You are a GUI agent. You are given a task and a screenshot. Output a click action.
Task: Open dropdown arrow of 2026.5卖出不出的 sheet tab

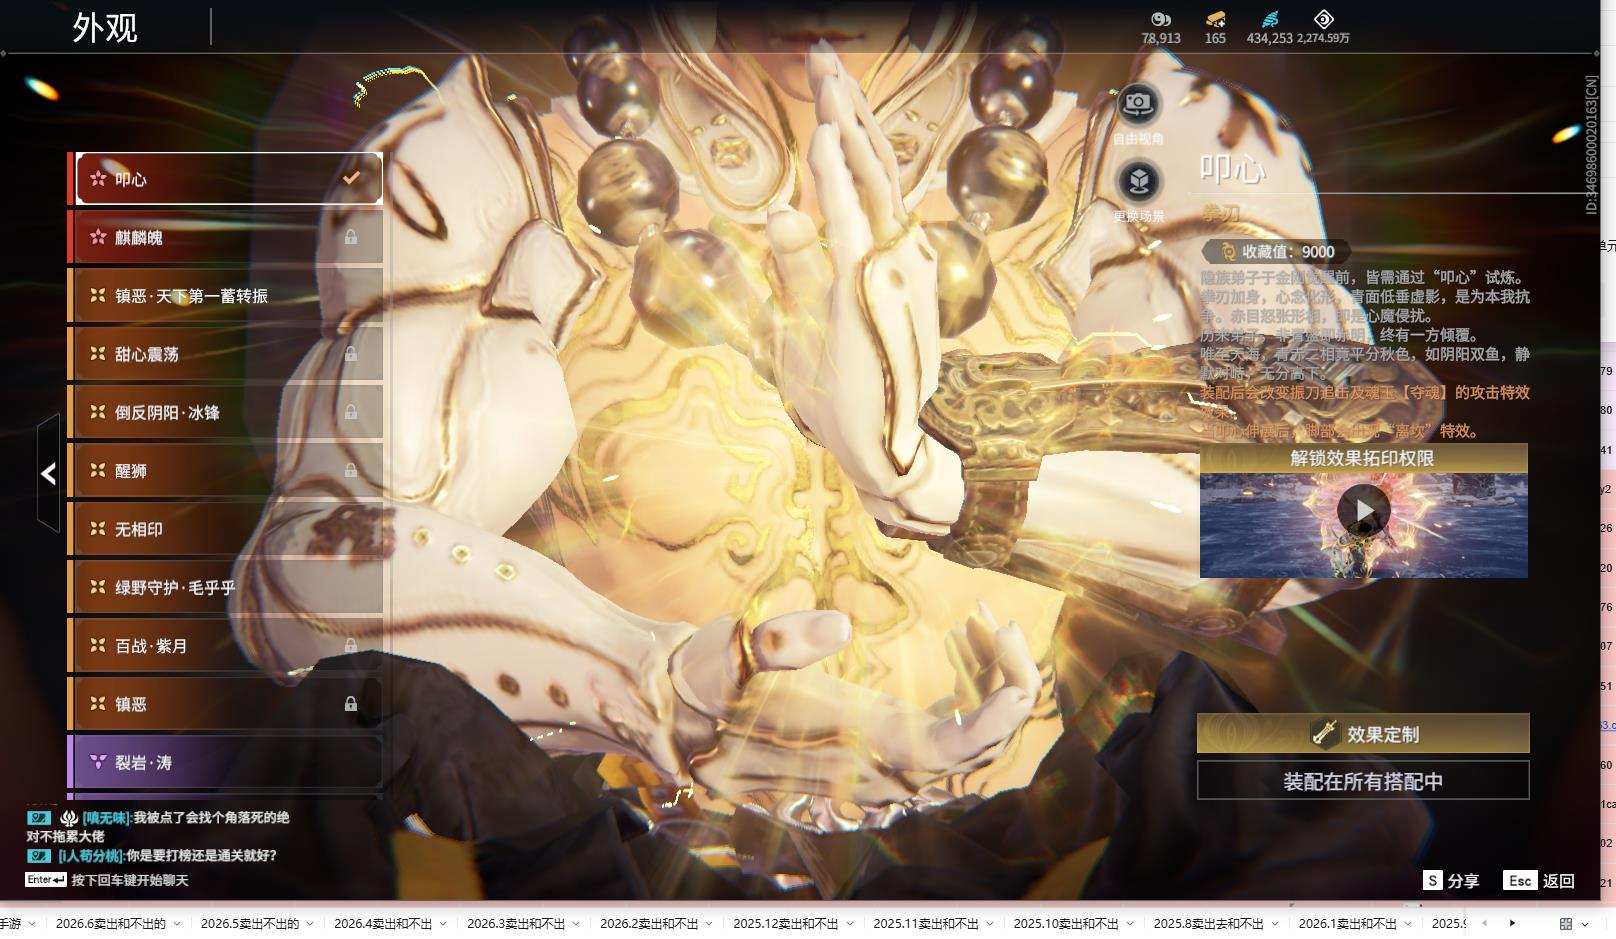pyautogui.click(x=310, y=924)
